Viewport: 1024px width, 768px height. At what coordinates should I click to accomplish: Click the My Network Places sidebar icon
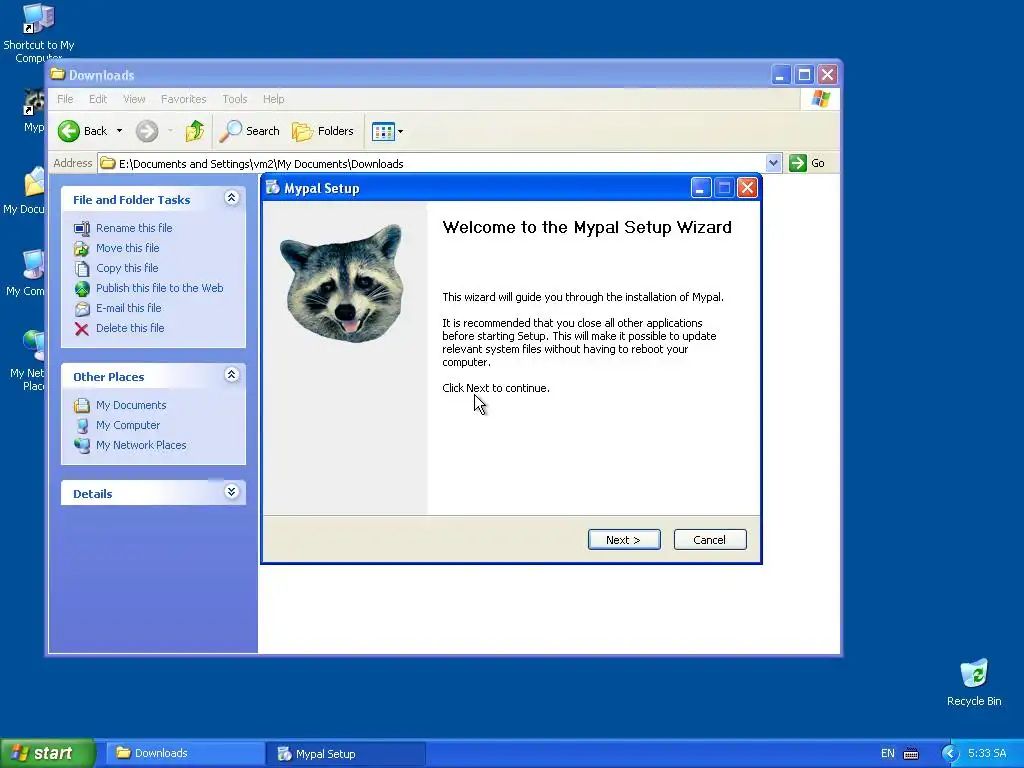pyautogui.click(x=82, y=445)
